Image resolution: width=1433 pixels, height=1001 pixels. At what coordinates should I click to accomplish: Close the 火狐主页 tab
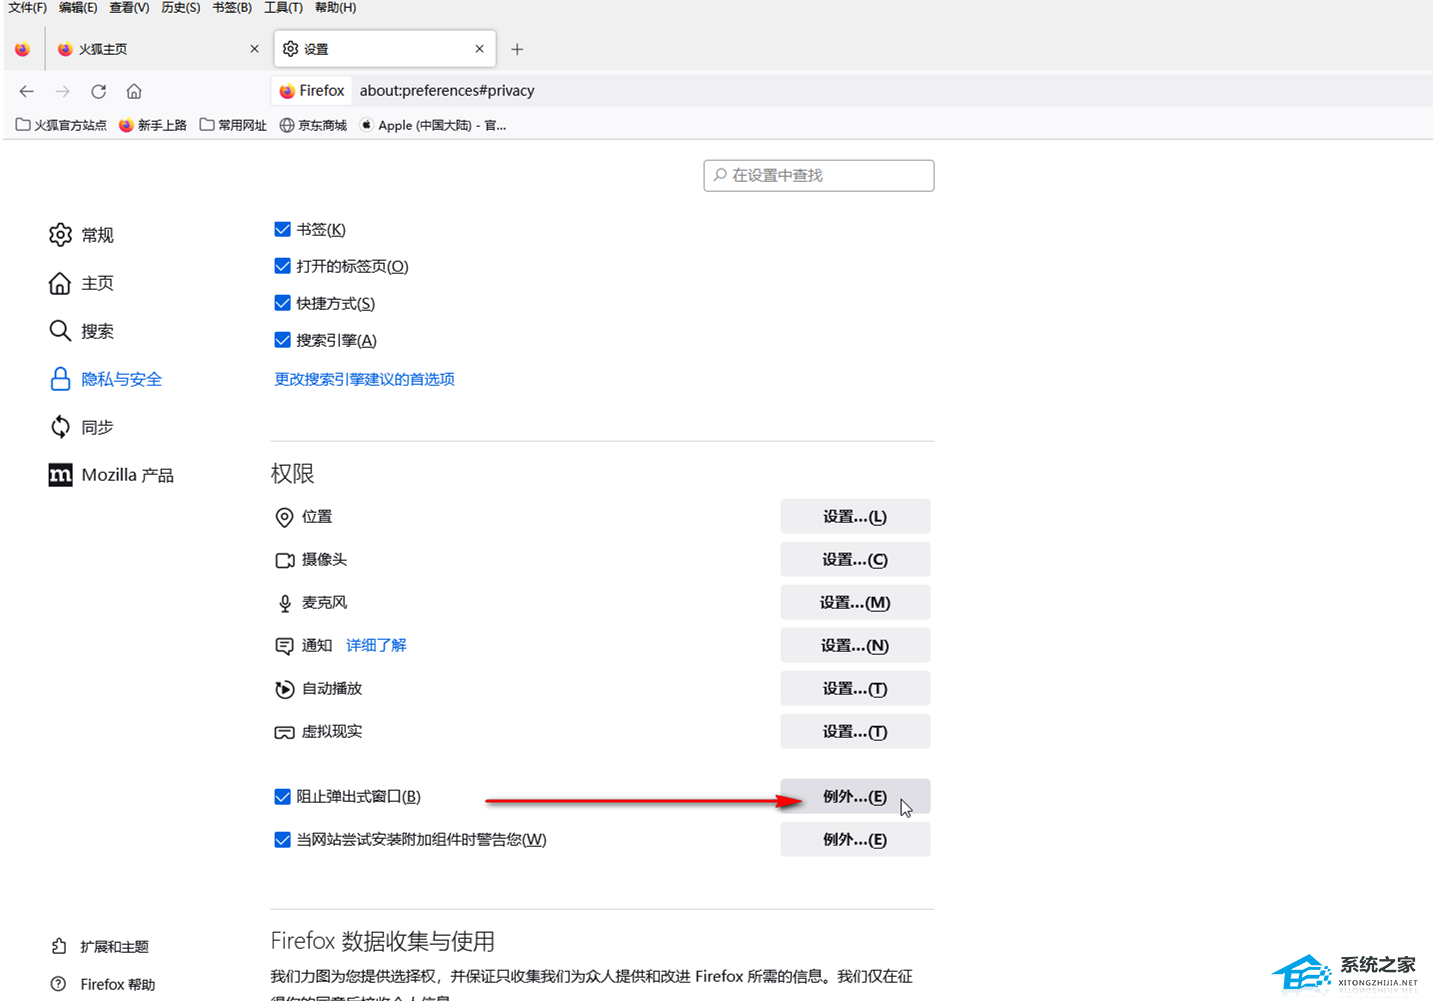(x=254, y=49)
